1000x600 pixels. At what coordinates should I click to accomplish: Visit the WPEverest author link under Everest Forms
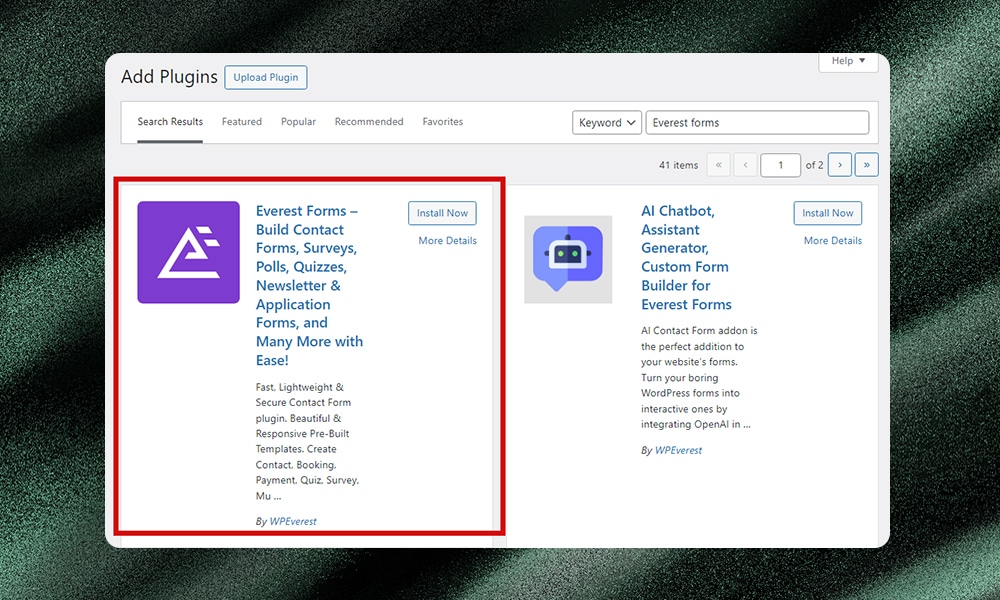[x=293, y=521]
